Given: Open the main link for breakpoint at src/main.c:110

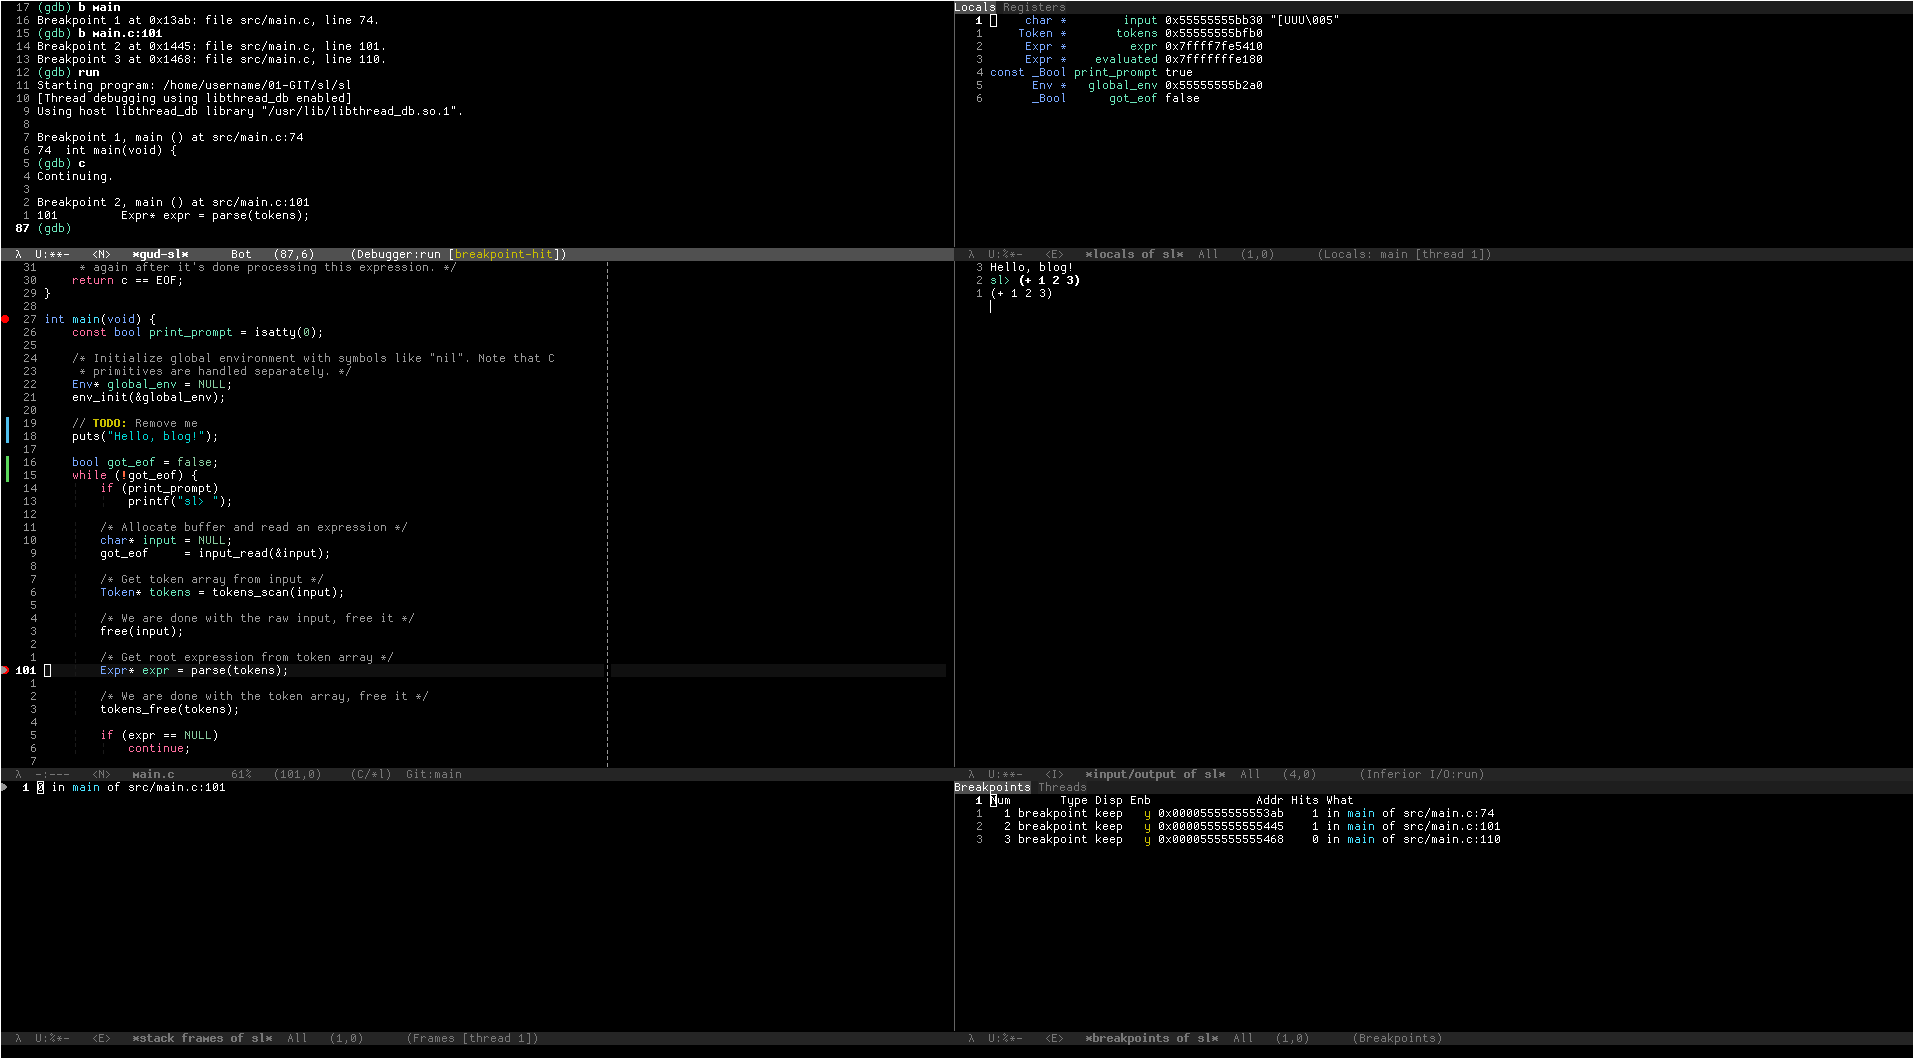Looking at the screenshot, I should (x=1361, y=839).
